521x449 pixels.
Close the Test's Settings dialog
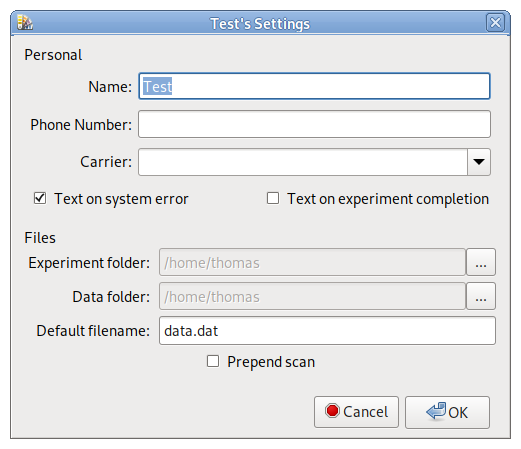(495, 23)
